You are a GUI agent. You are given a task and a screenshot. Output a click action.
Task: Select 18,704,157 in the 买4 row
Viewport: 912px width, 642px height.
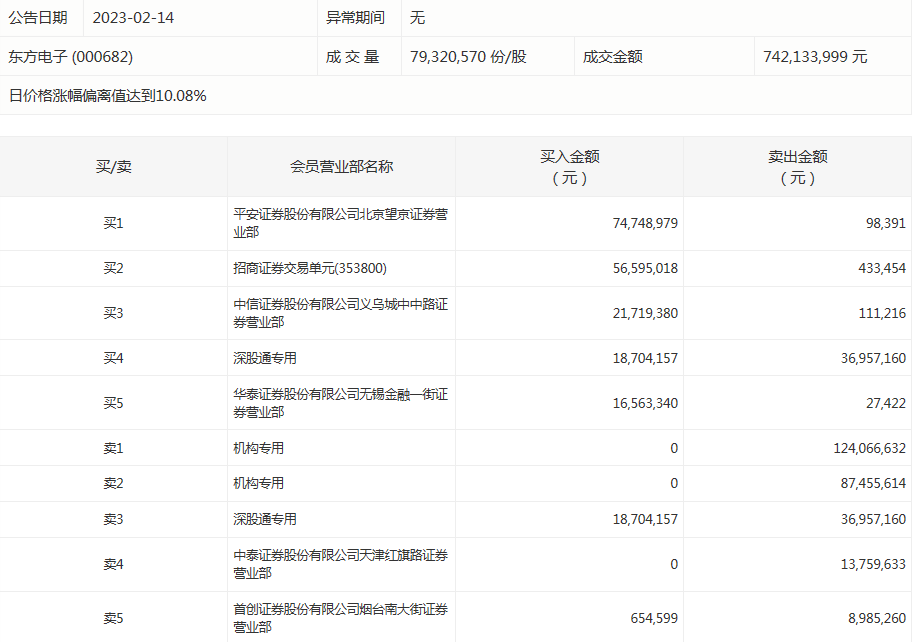point(645,358)
